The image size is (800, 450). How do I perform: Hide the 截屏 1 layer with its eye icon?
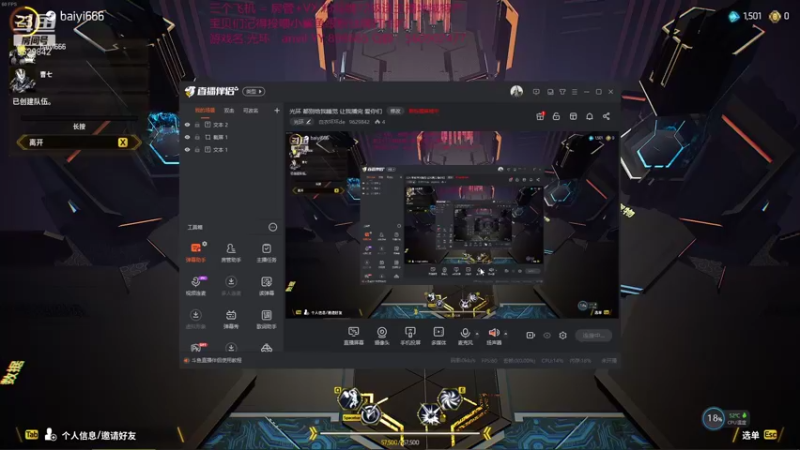point(187,137)
